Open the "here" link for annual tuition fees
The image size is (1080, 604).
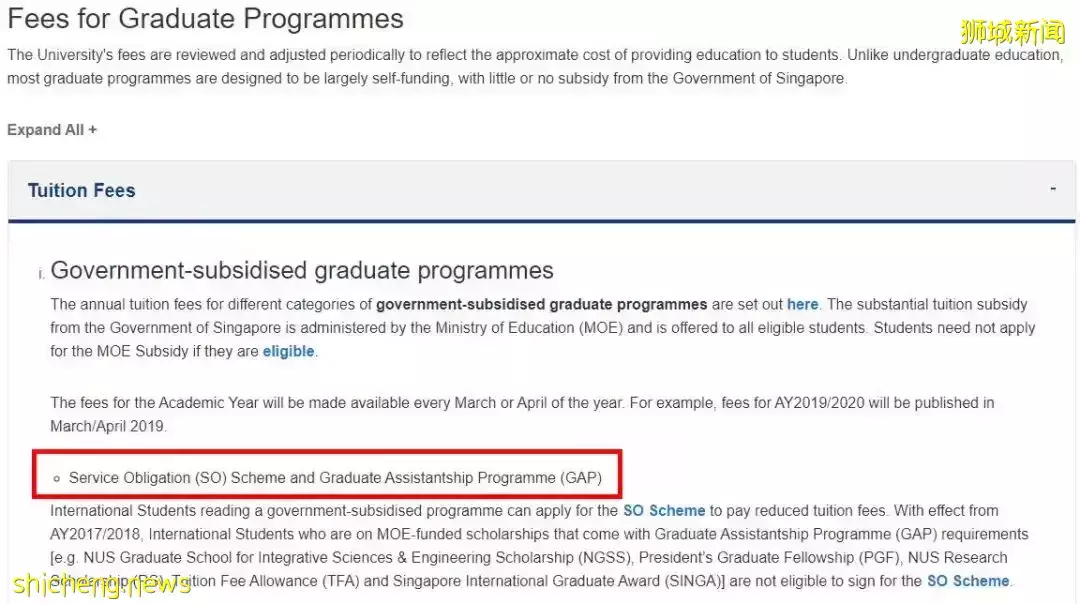802,304
